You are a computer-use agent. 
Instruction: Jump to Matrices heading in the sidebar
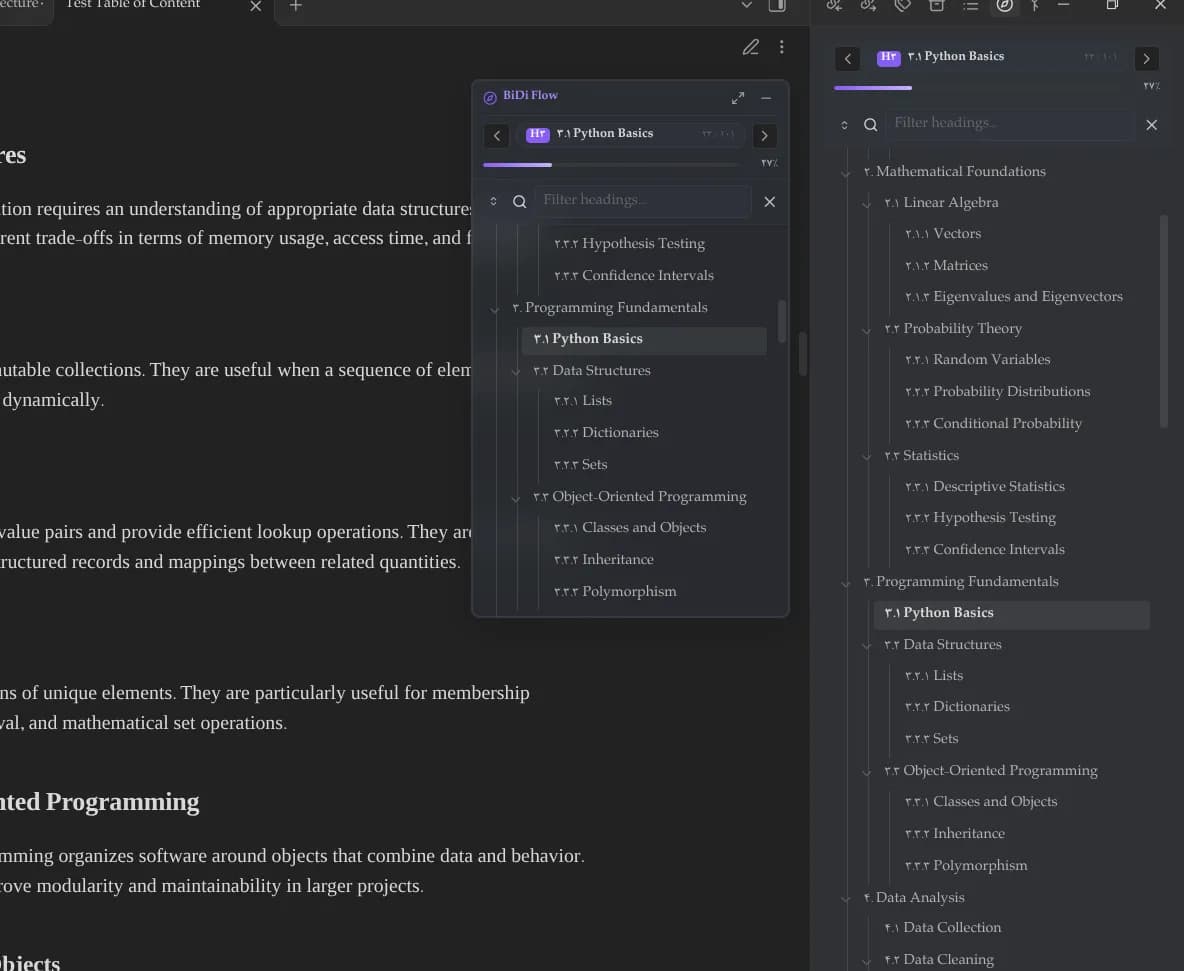pyautogui.click(x=946, y=266)
